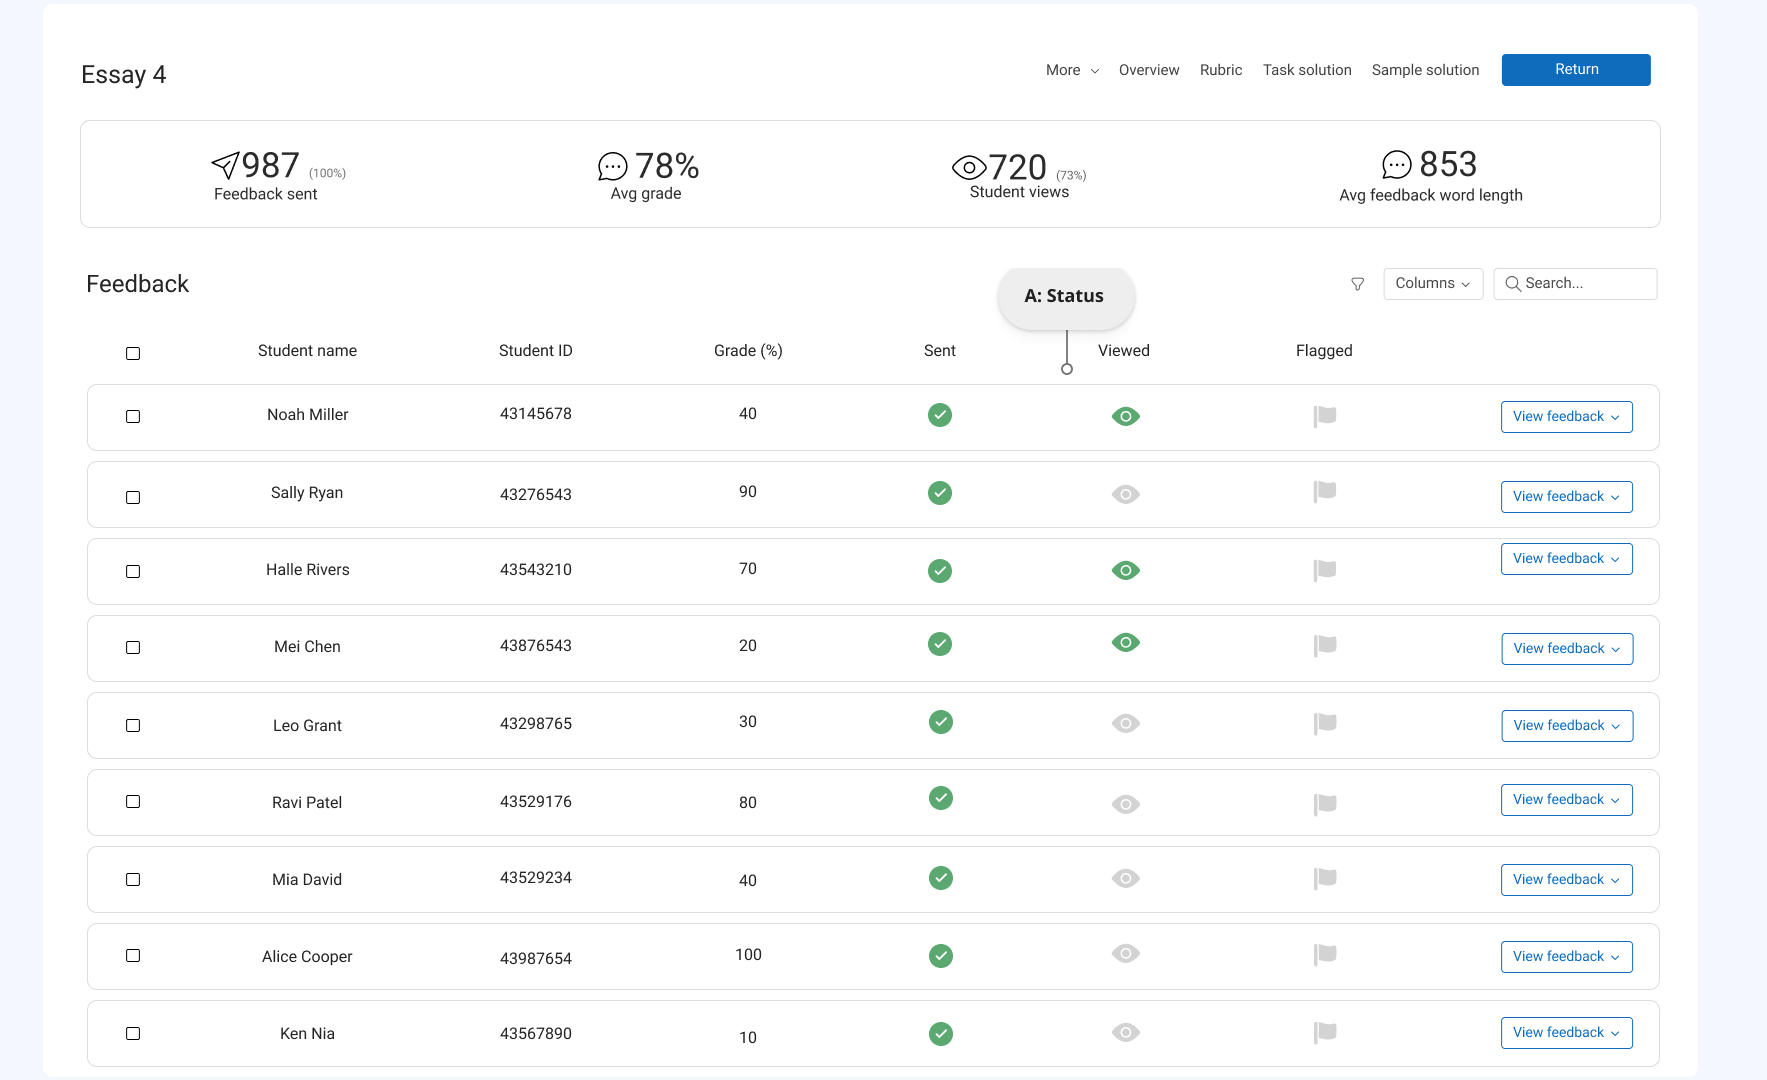Screen dimensions: 1767x1080
Task: Go to the Overview tab
Action: 1149,70
